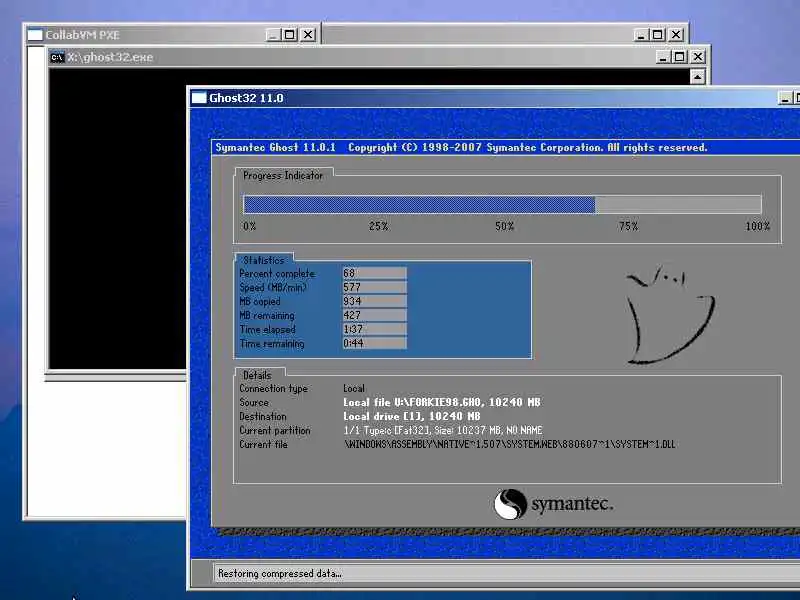The image size is (800, 600).
Task: Minimize the untitled window behind console
Action: click(x=640, y=35)
